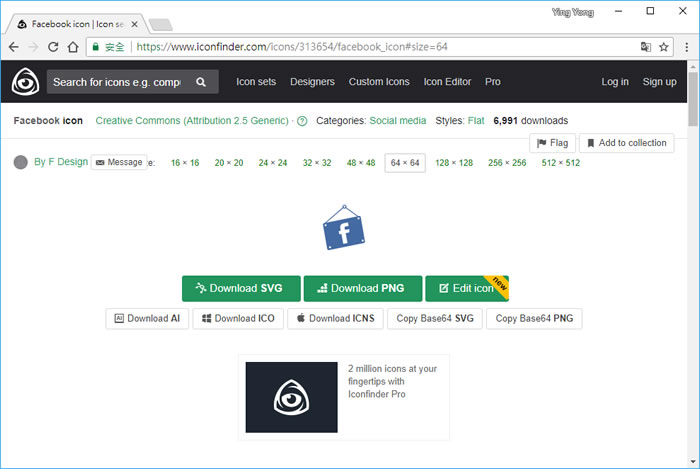Click Sign up in the header
Image resolution: width=700 pixels, height=469 pixels.
point(659,82)
